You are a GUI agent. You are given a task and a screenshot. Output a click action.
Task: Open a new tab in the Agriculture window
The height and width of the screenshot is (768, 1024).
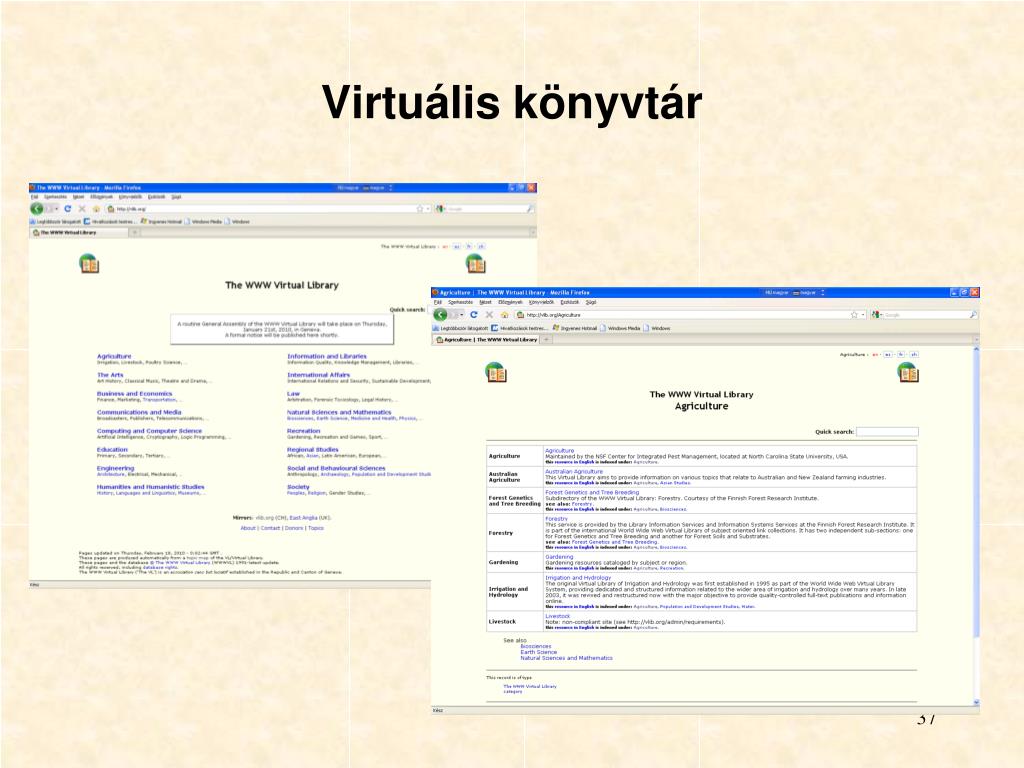547,340
